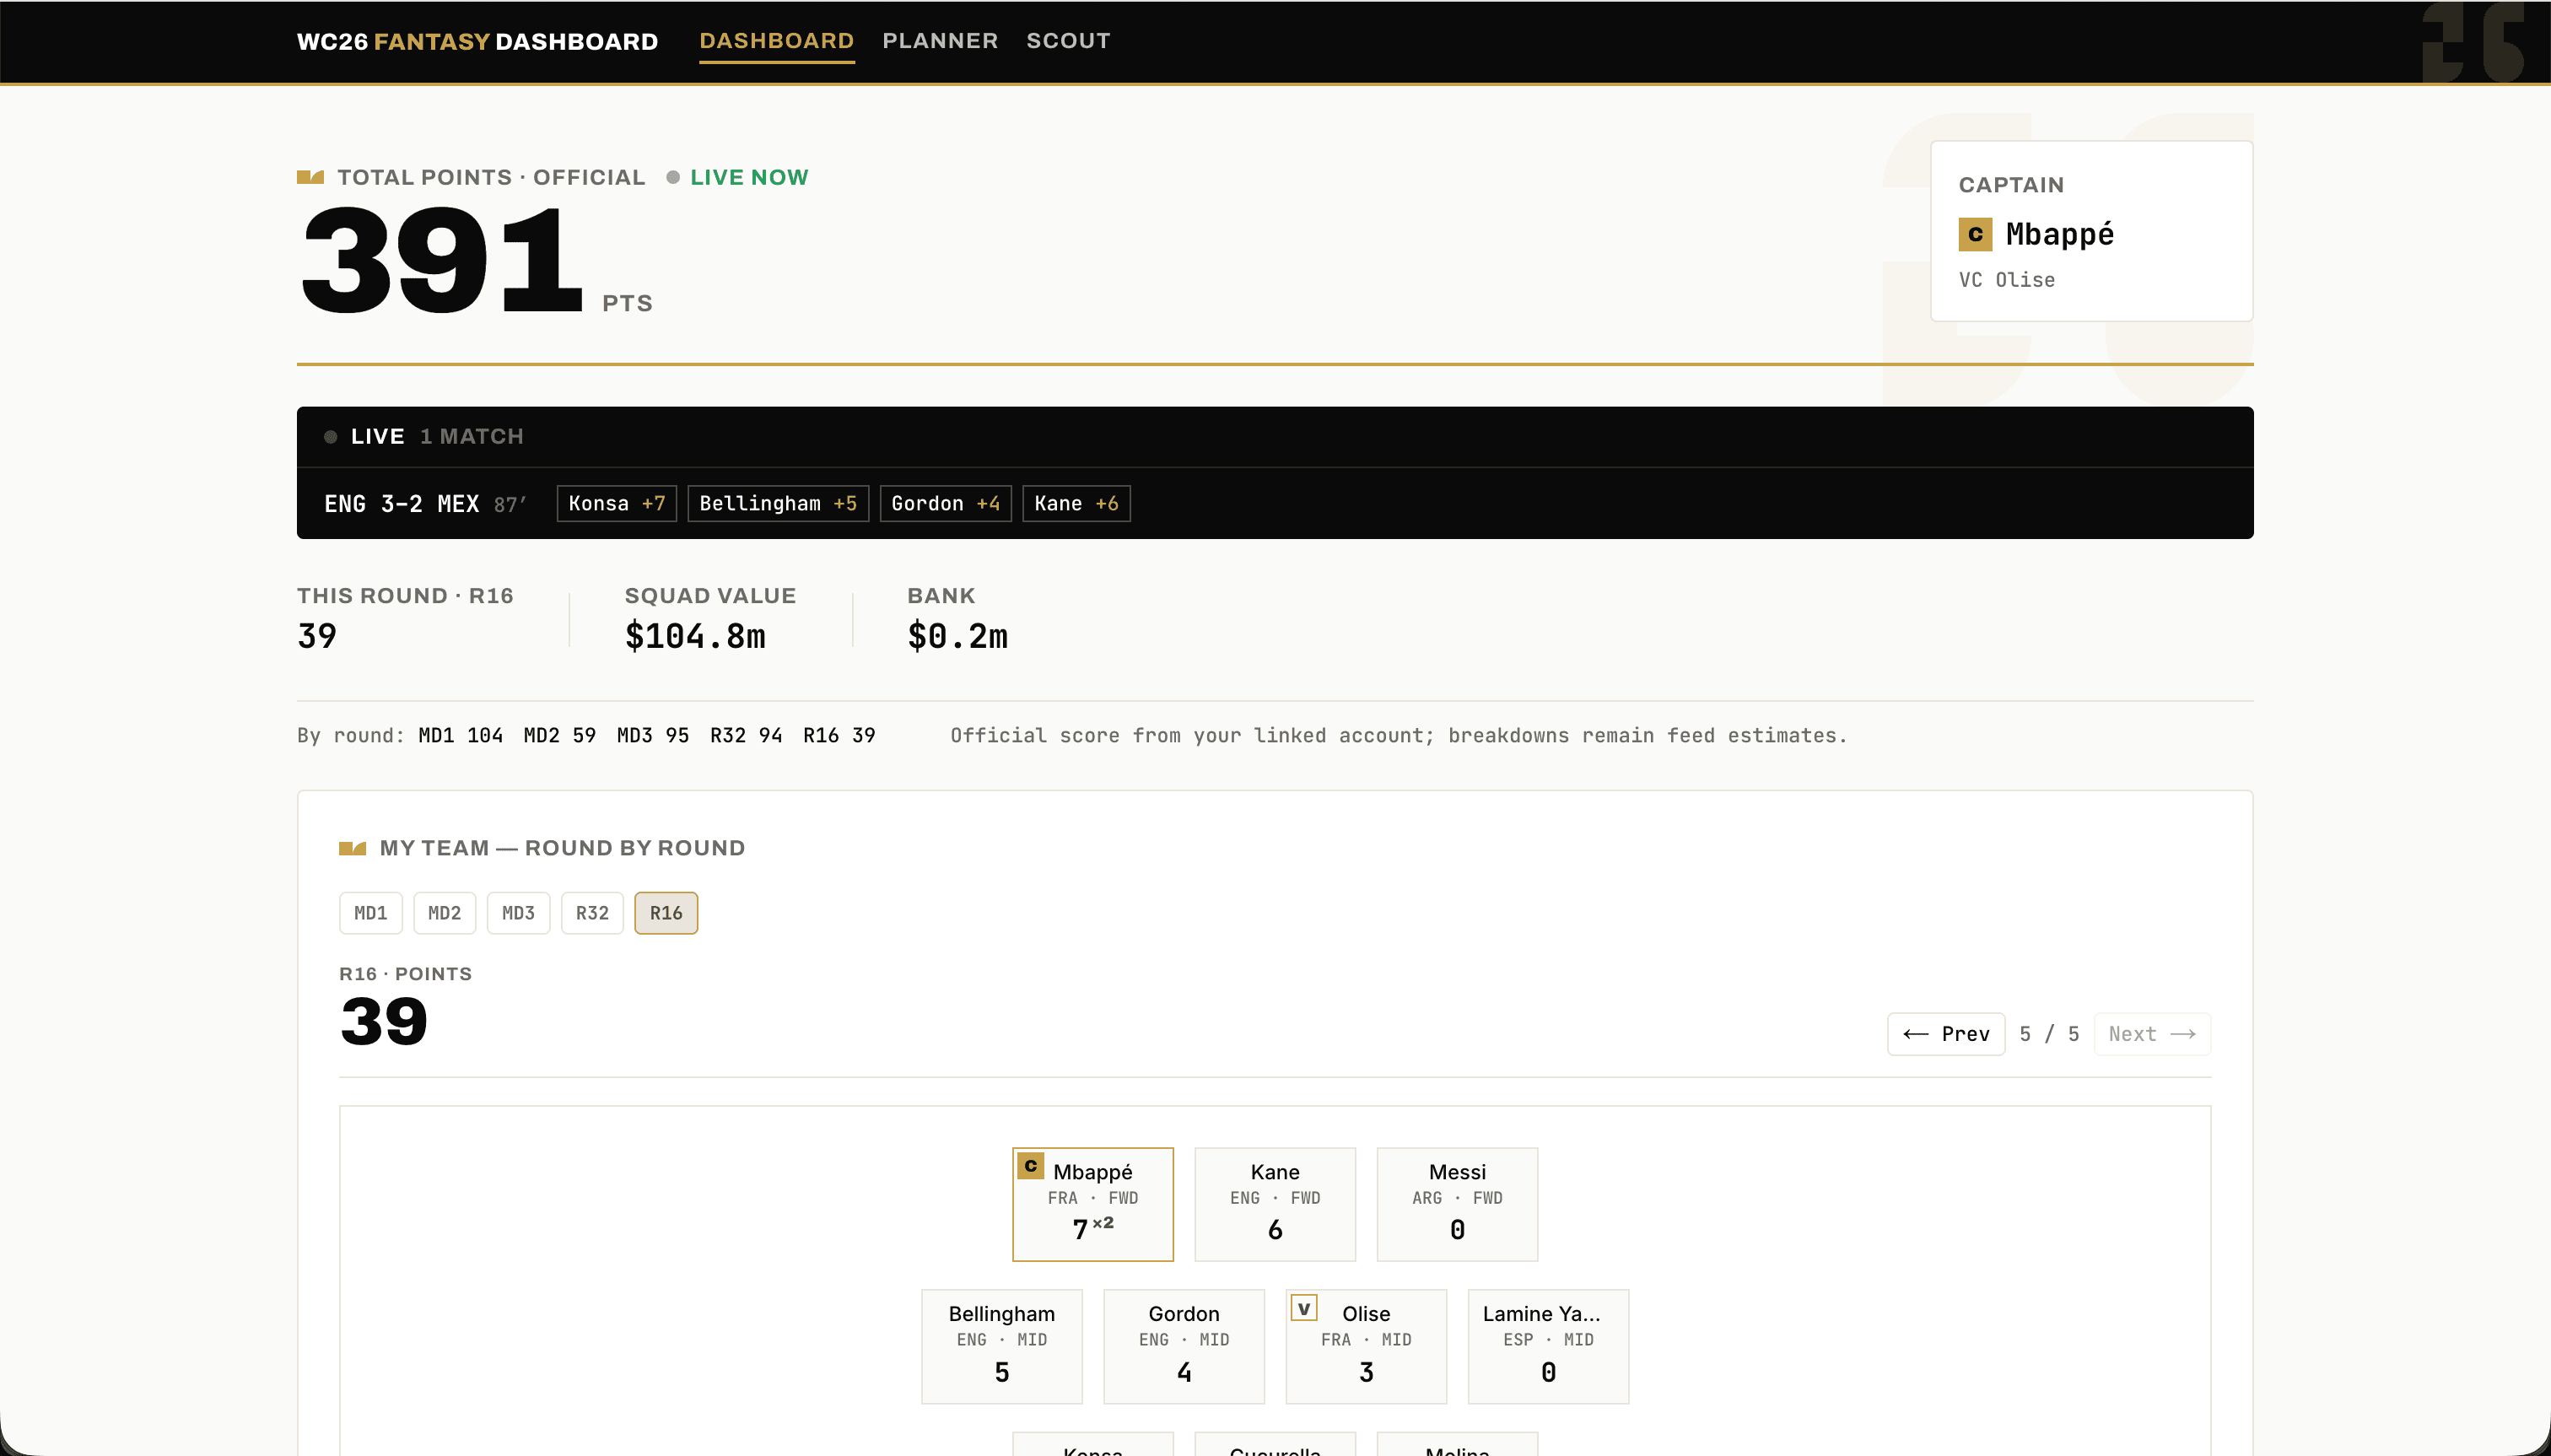
Task: Click the flag icon beside Total Points
Action: coord(310,177)
